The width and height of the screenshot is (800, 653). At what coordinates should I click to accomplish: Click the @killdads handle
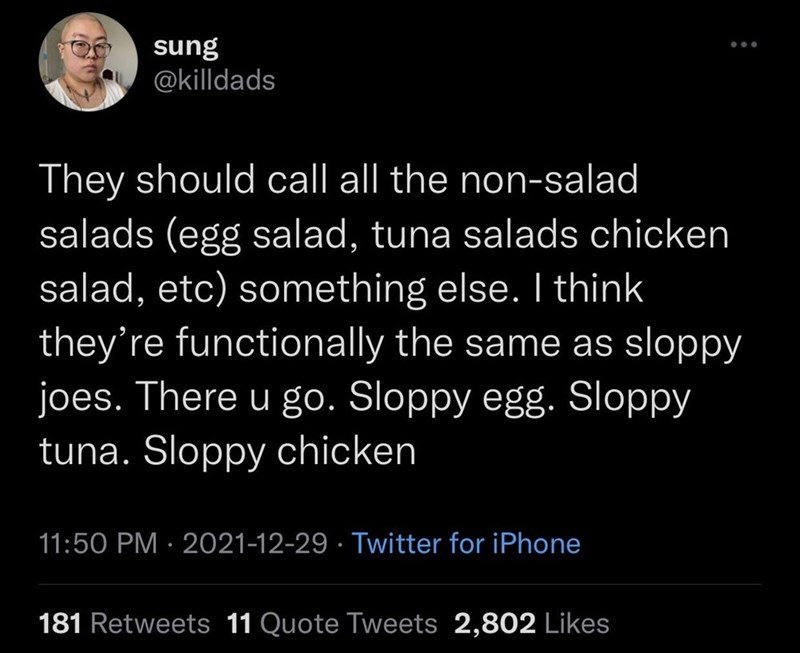213,79
